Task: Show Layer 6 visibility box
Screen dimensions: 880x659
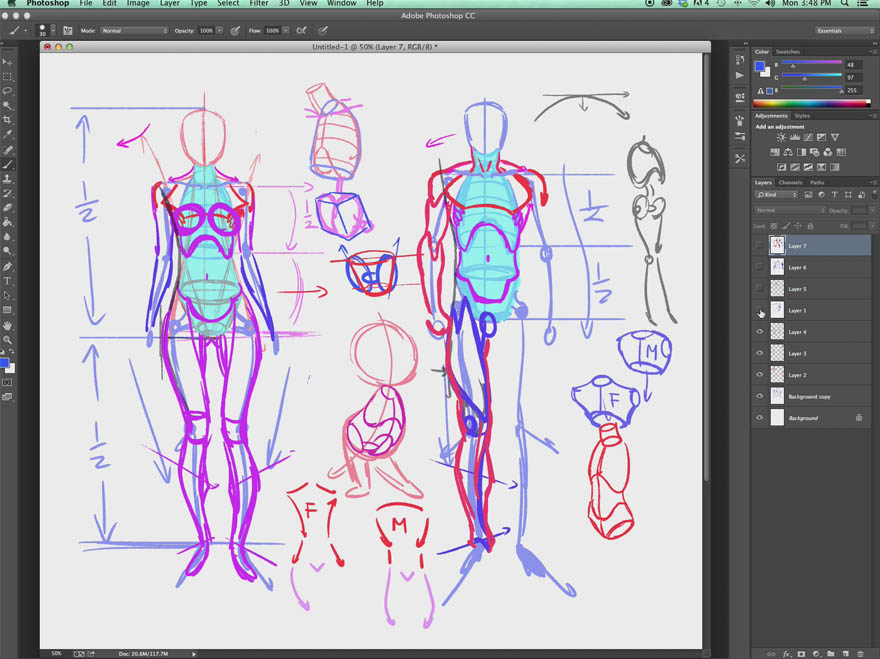Action: [759, 267]
